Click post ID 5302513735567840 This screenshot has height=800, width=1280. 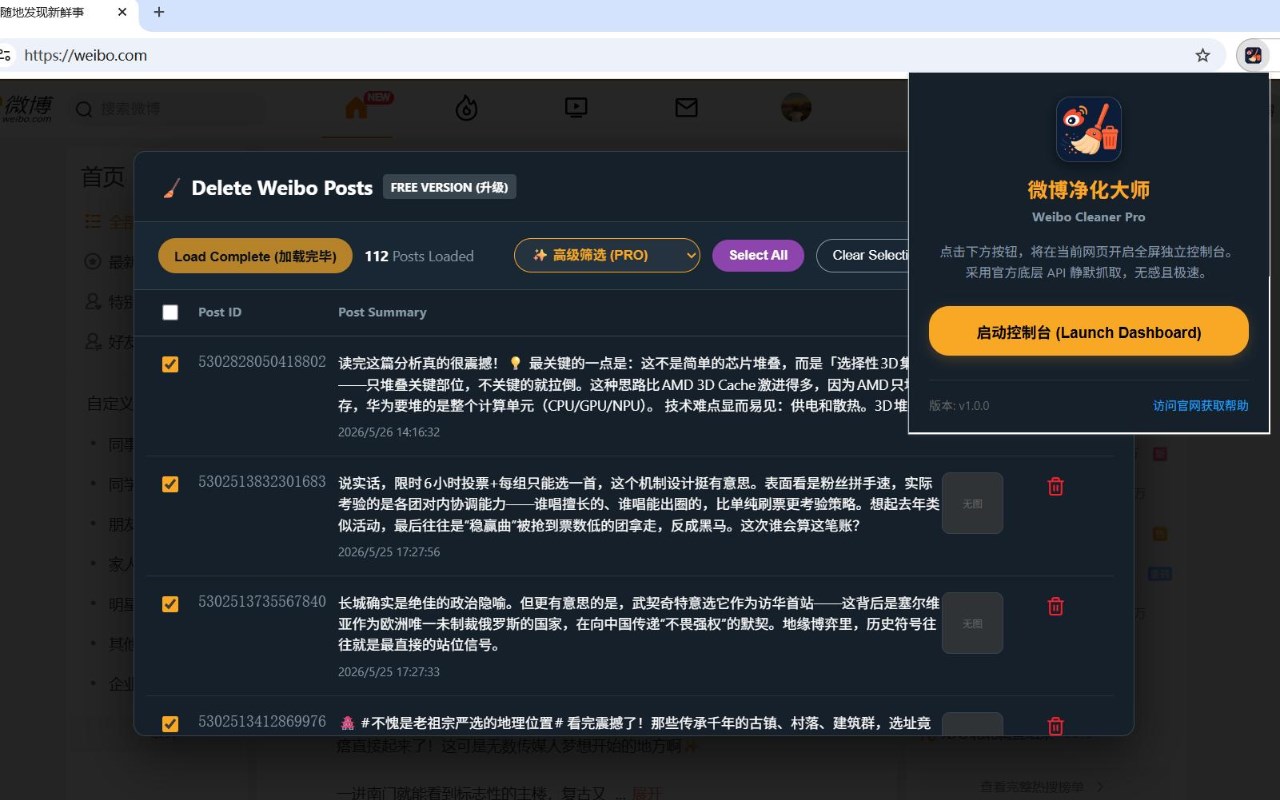(x=262, y=602)
